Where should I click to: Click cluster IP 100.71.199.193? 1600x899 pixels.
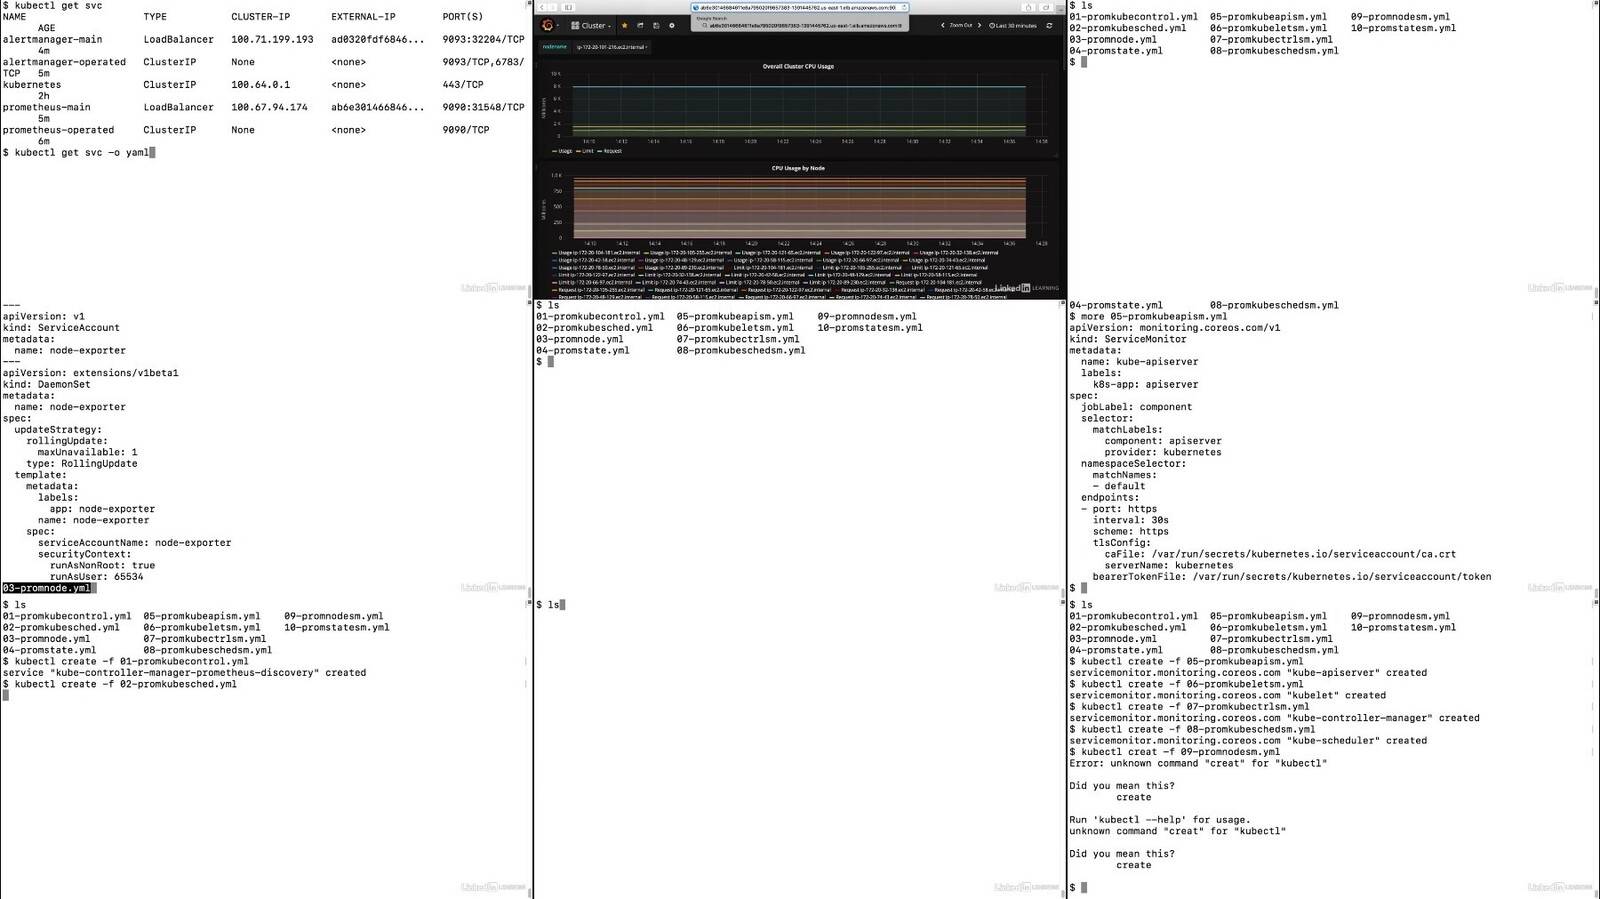[x=272, y=39]
